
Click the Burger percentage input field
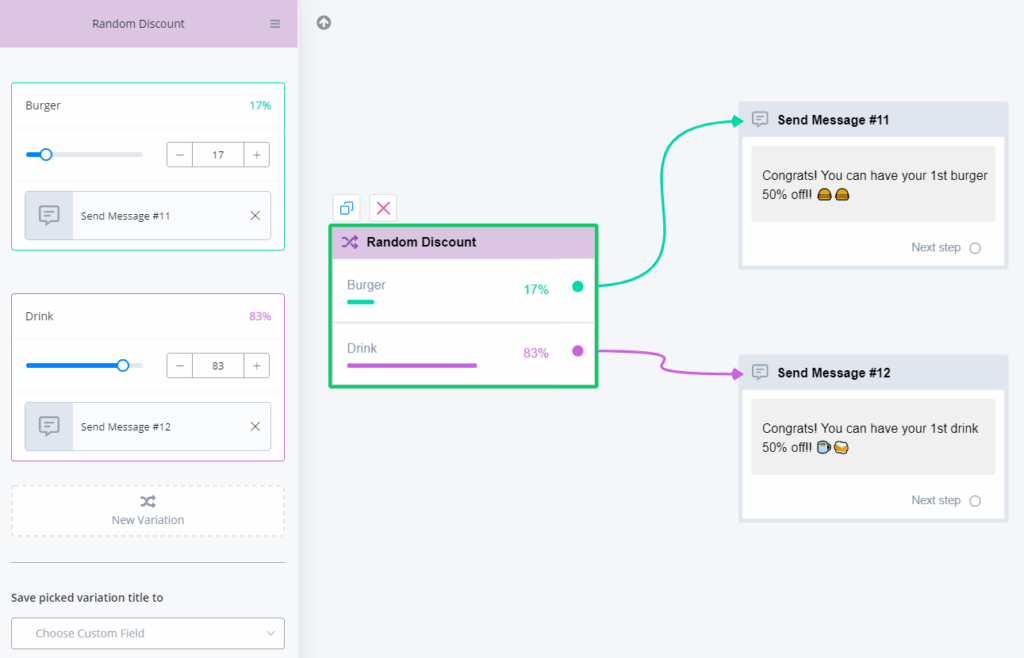[218, 155]
